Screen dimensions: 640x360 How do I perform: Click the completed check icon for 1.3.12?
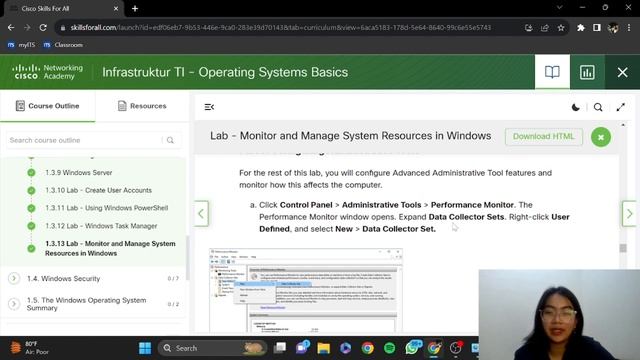pos(31,226)
